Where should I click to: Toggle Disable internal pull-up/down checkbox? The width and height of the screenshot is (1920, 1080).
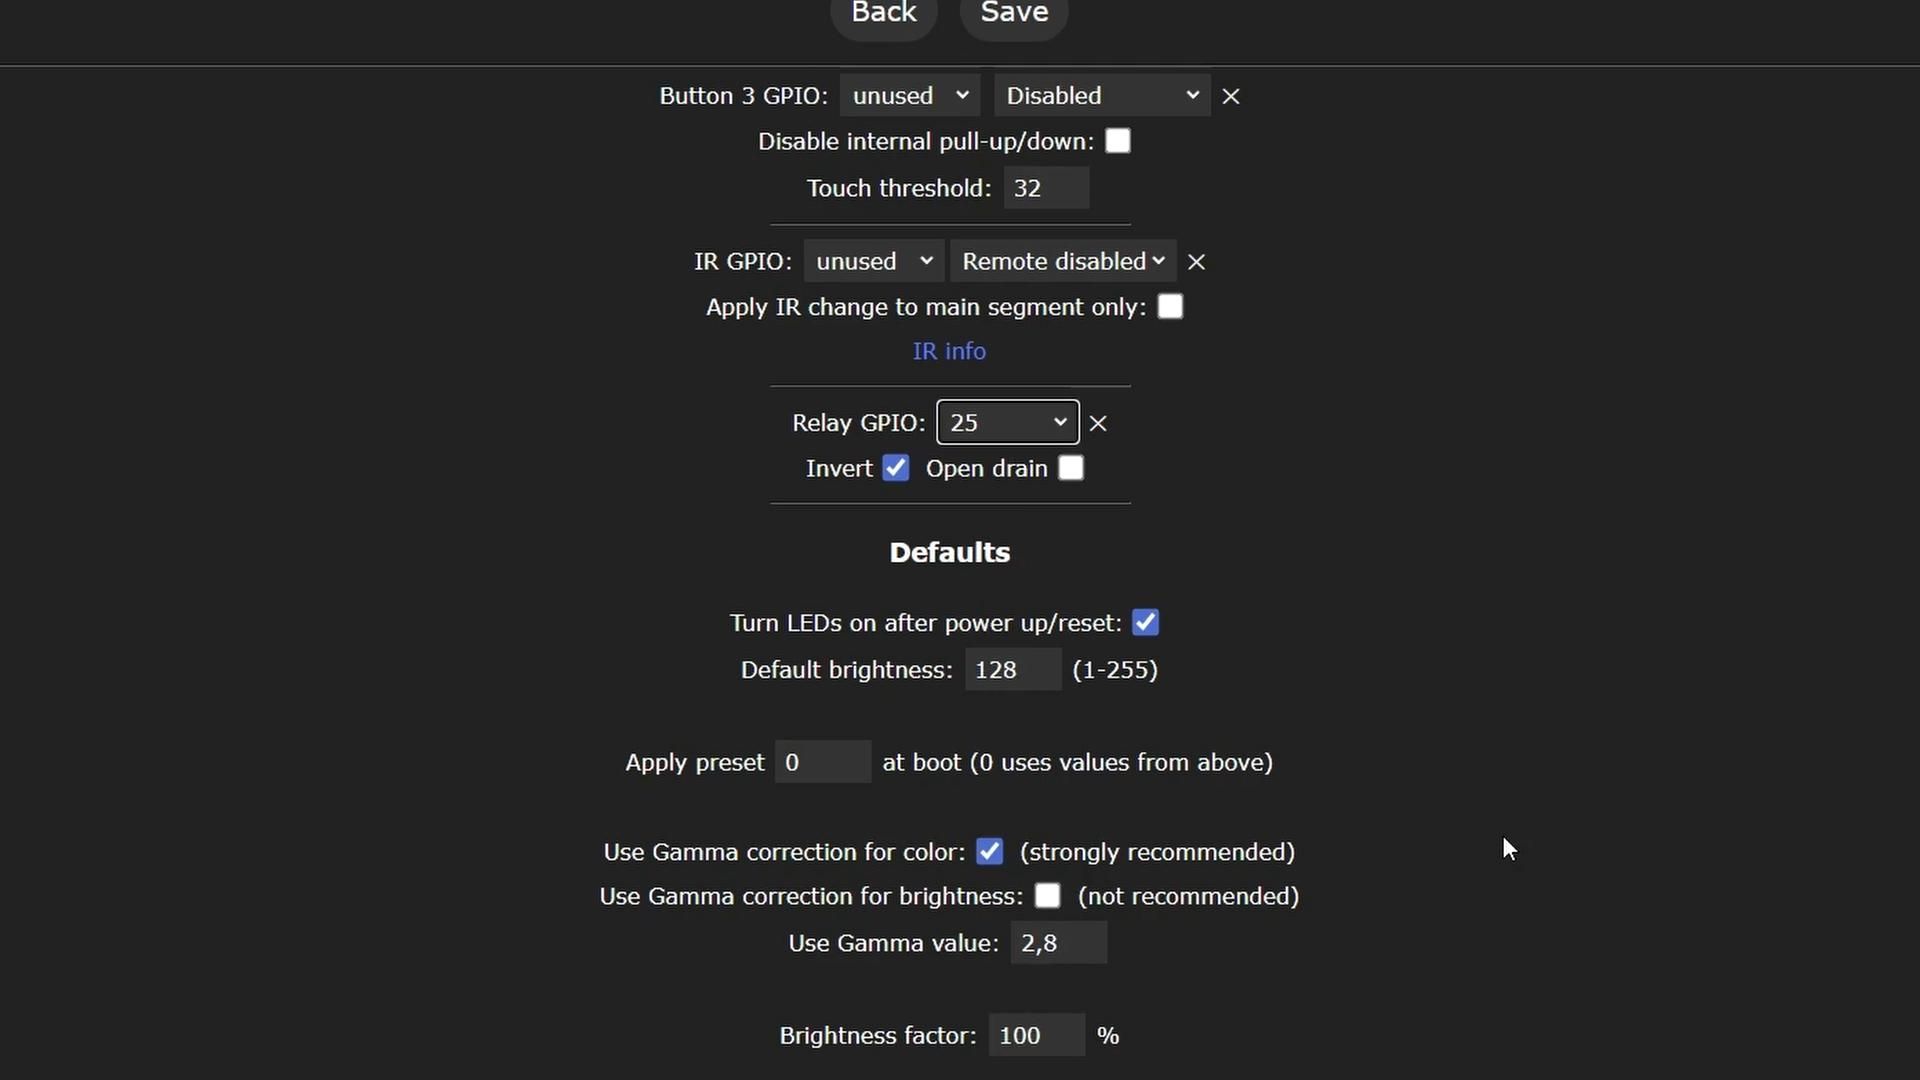tap(1118, 141)
